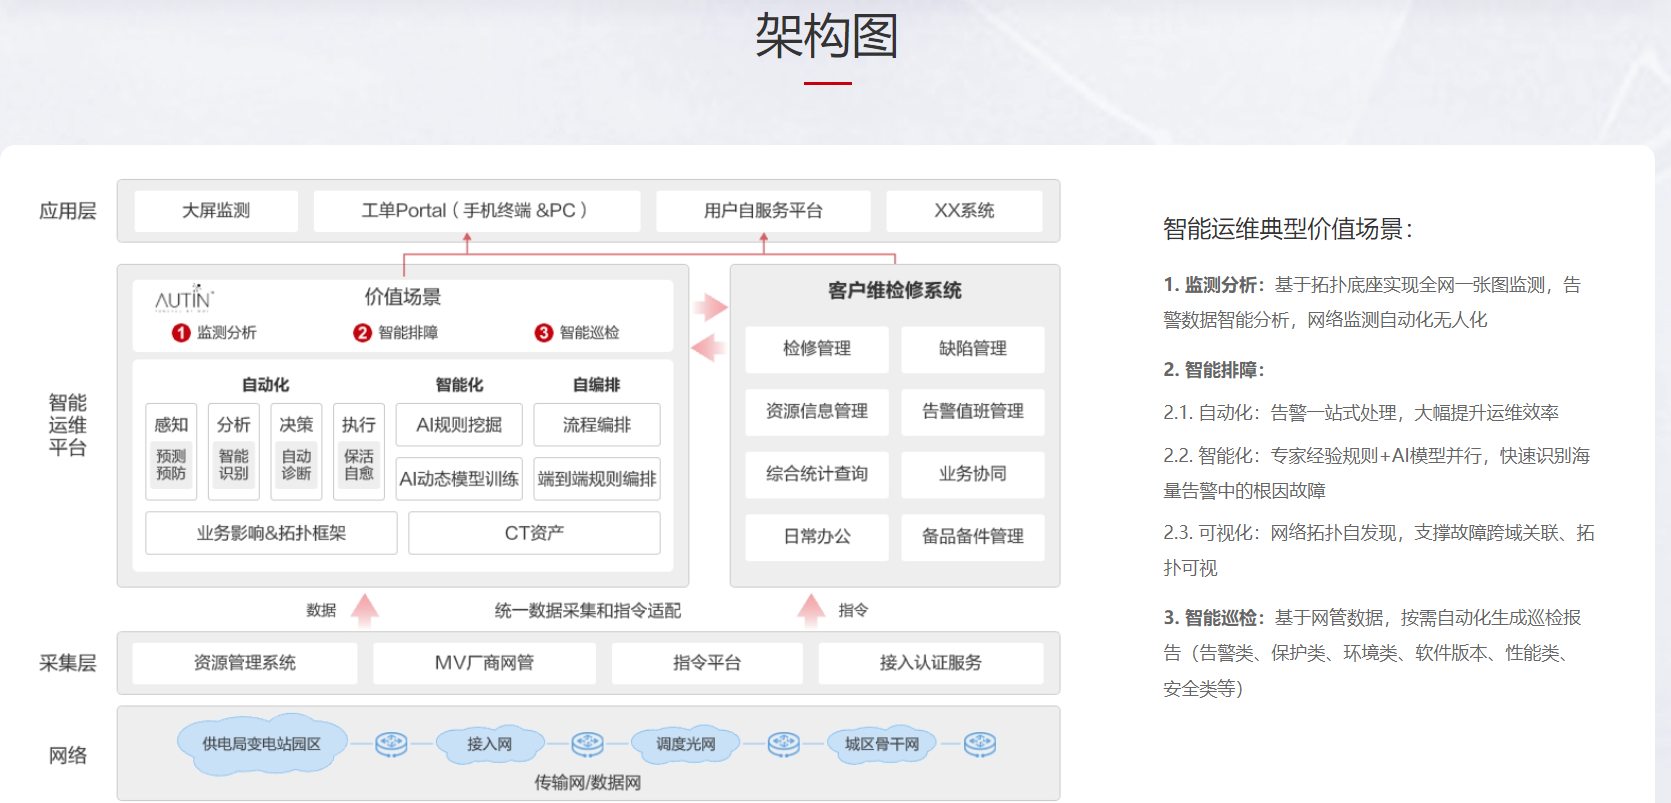Click the AUTIN logo
The height and width of the screenshot is (803, 1671).
[x=184, y=298]
